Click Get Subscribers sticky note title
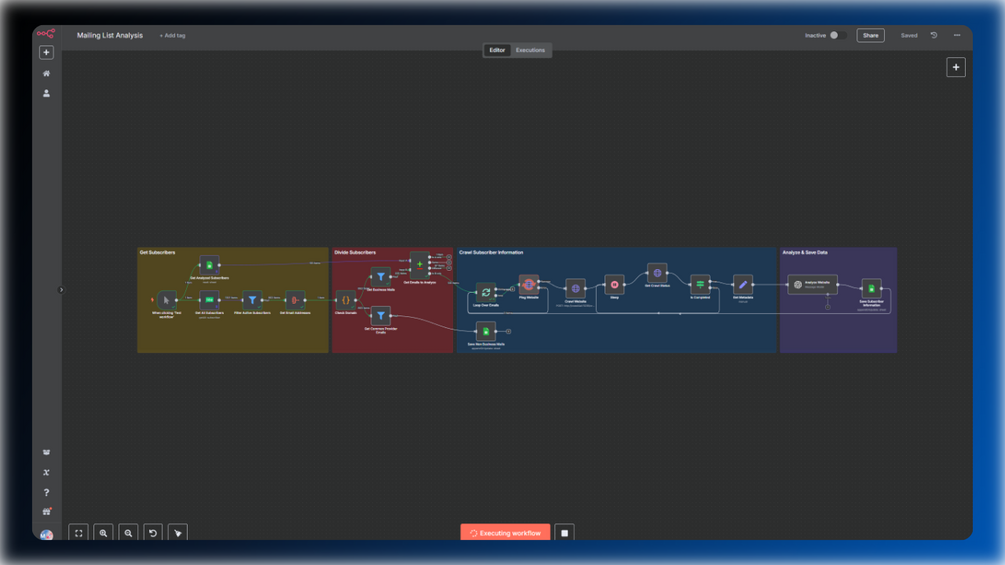Image resolution: width=1005 pixels, height=565 pixels. coord(158,252)
